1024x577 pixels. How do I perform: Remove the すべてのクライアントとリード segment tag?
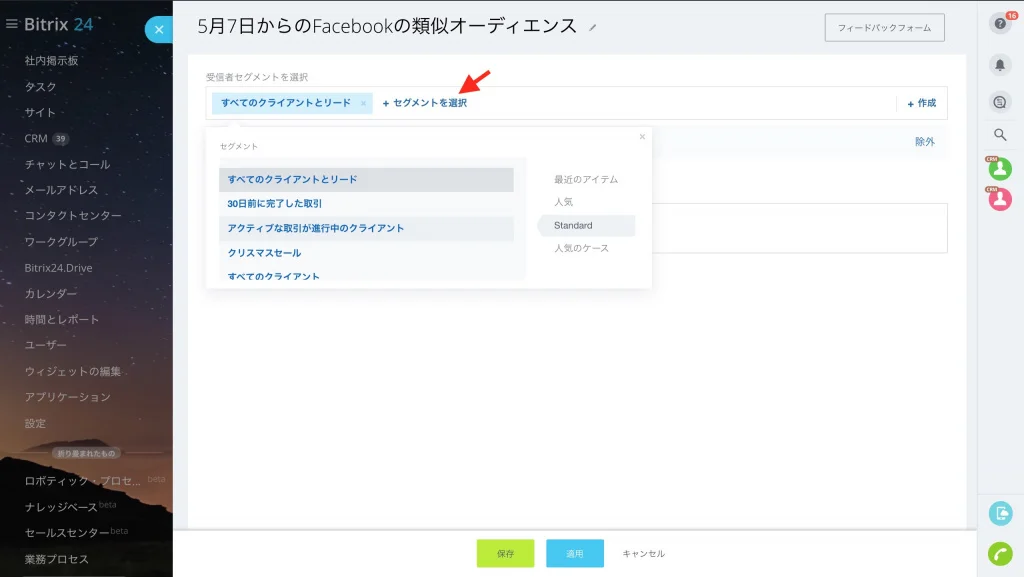point(363,103)
